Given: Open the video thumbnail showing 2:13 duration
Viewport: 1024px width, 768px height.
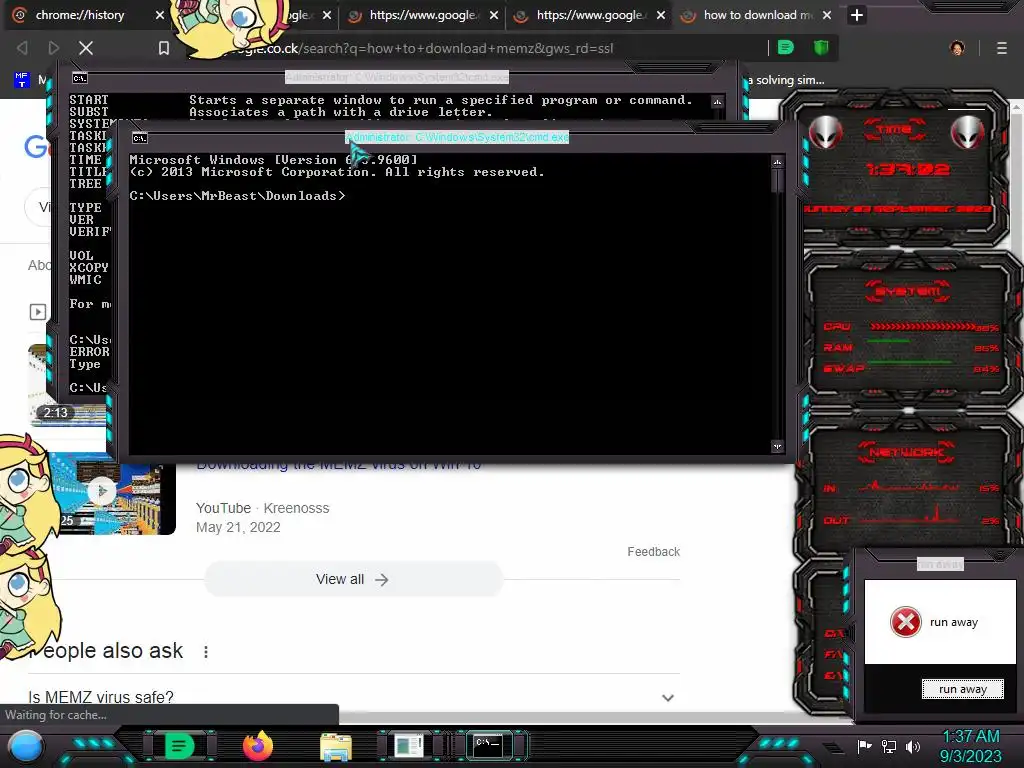Looking at the screenshot, I should pyautogui.click(x=69, y=385).
